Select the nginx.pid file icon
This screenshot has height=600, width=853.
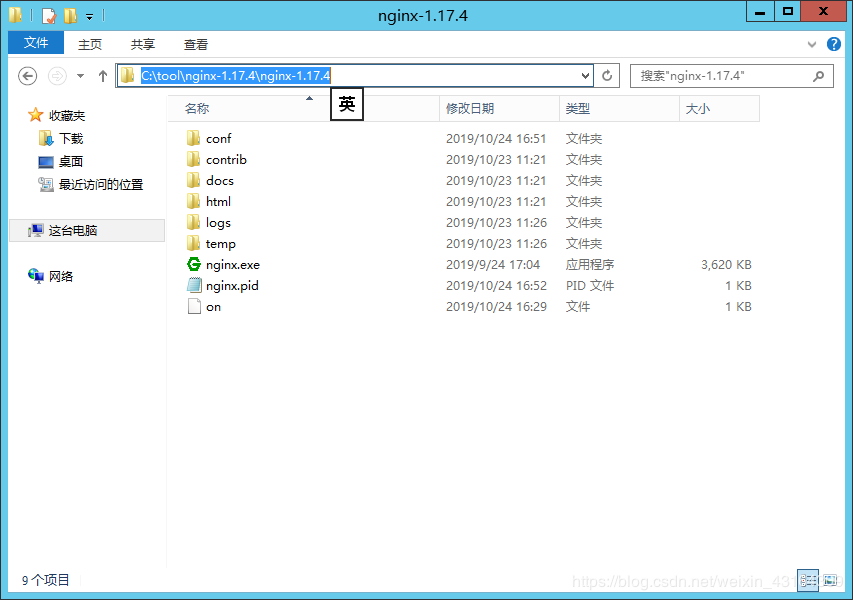tap(194, 285)
